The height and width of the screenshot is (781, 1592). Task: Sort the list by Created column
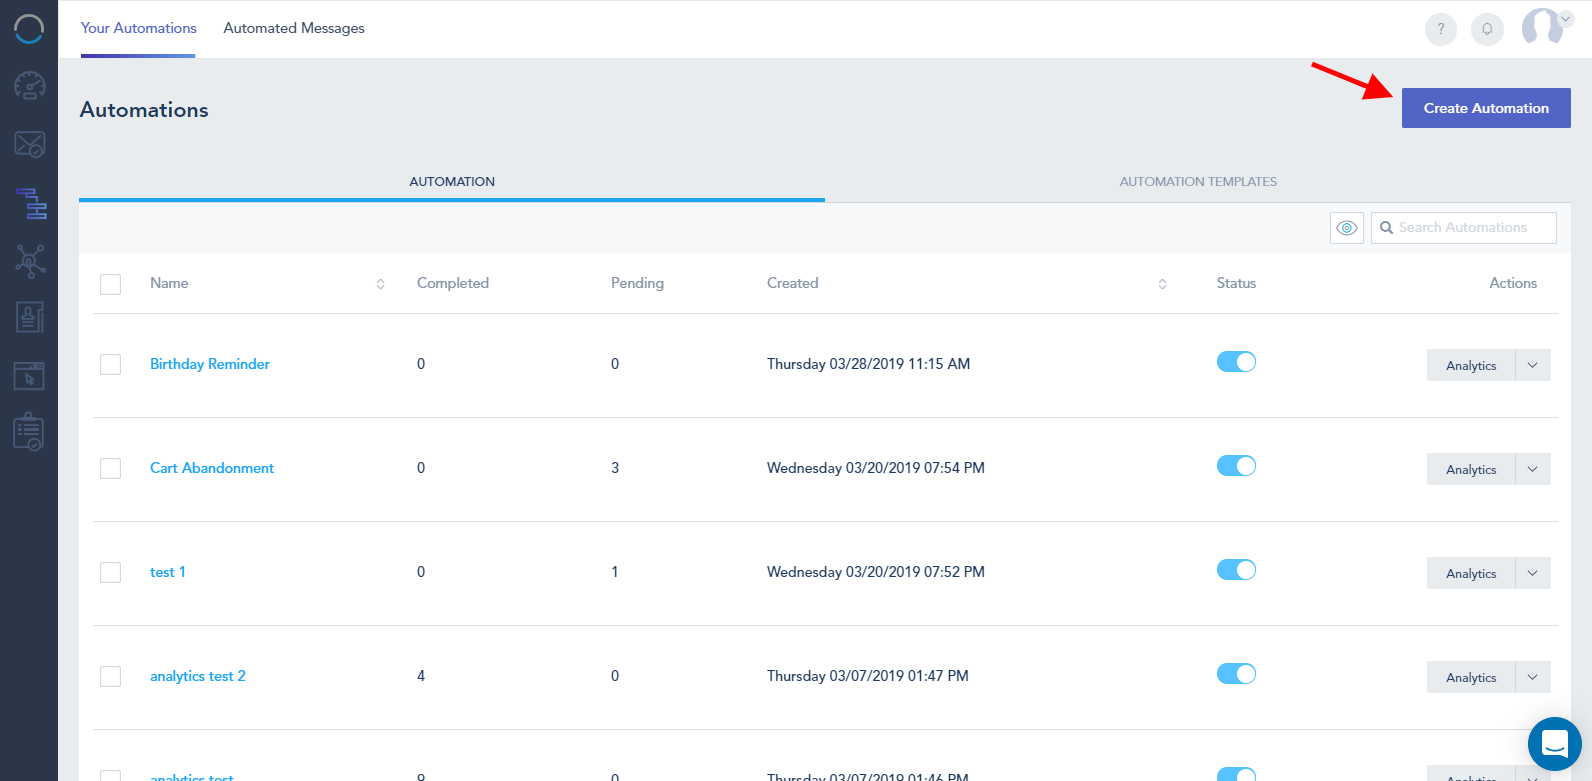[x=1162, y=284]
